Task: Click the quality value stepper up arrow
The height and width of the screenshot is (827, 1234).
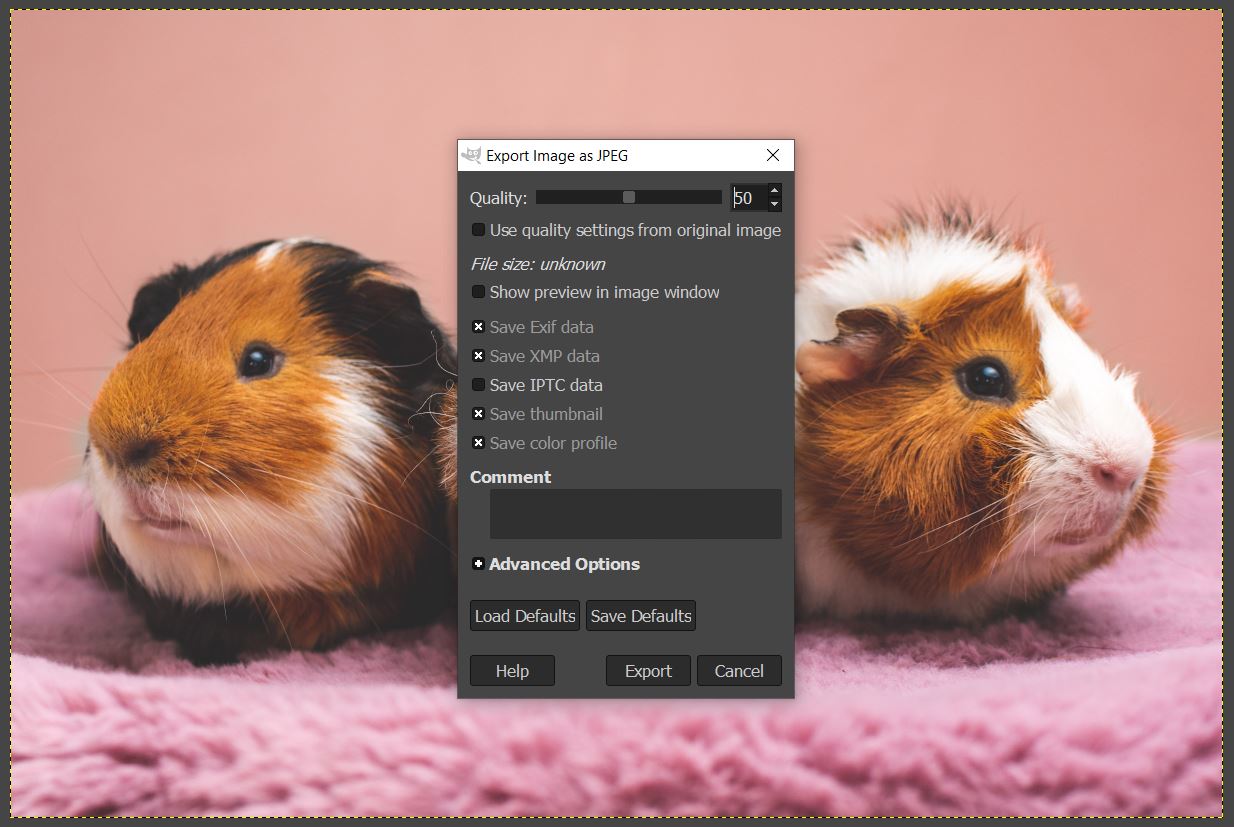Action: tap(774, 189)
